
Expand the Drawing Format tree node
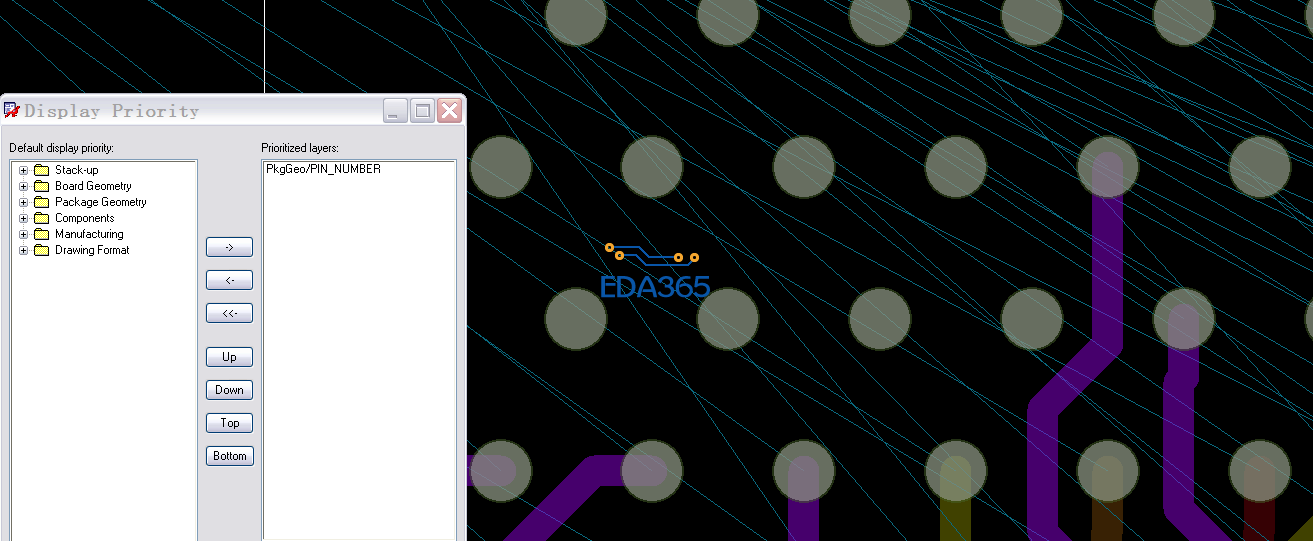[x=24, y=250]
